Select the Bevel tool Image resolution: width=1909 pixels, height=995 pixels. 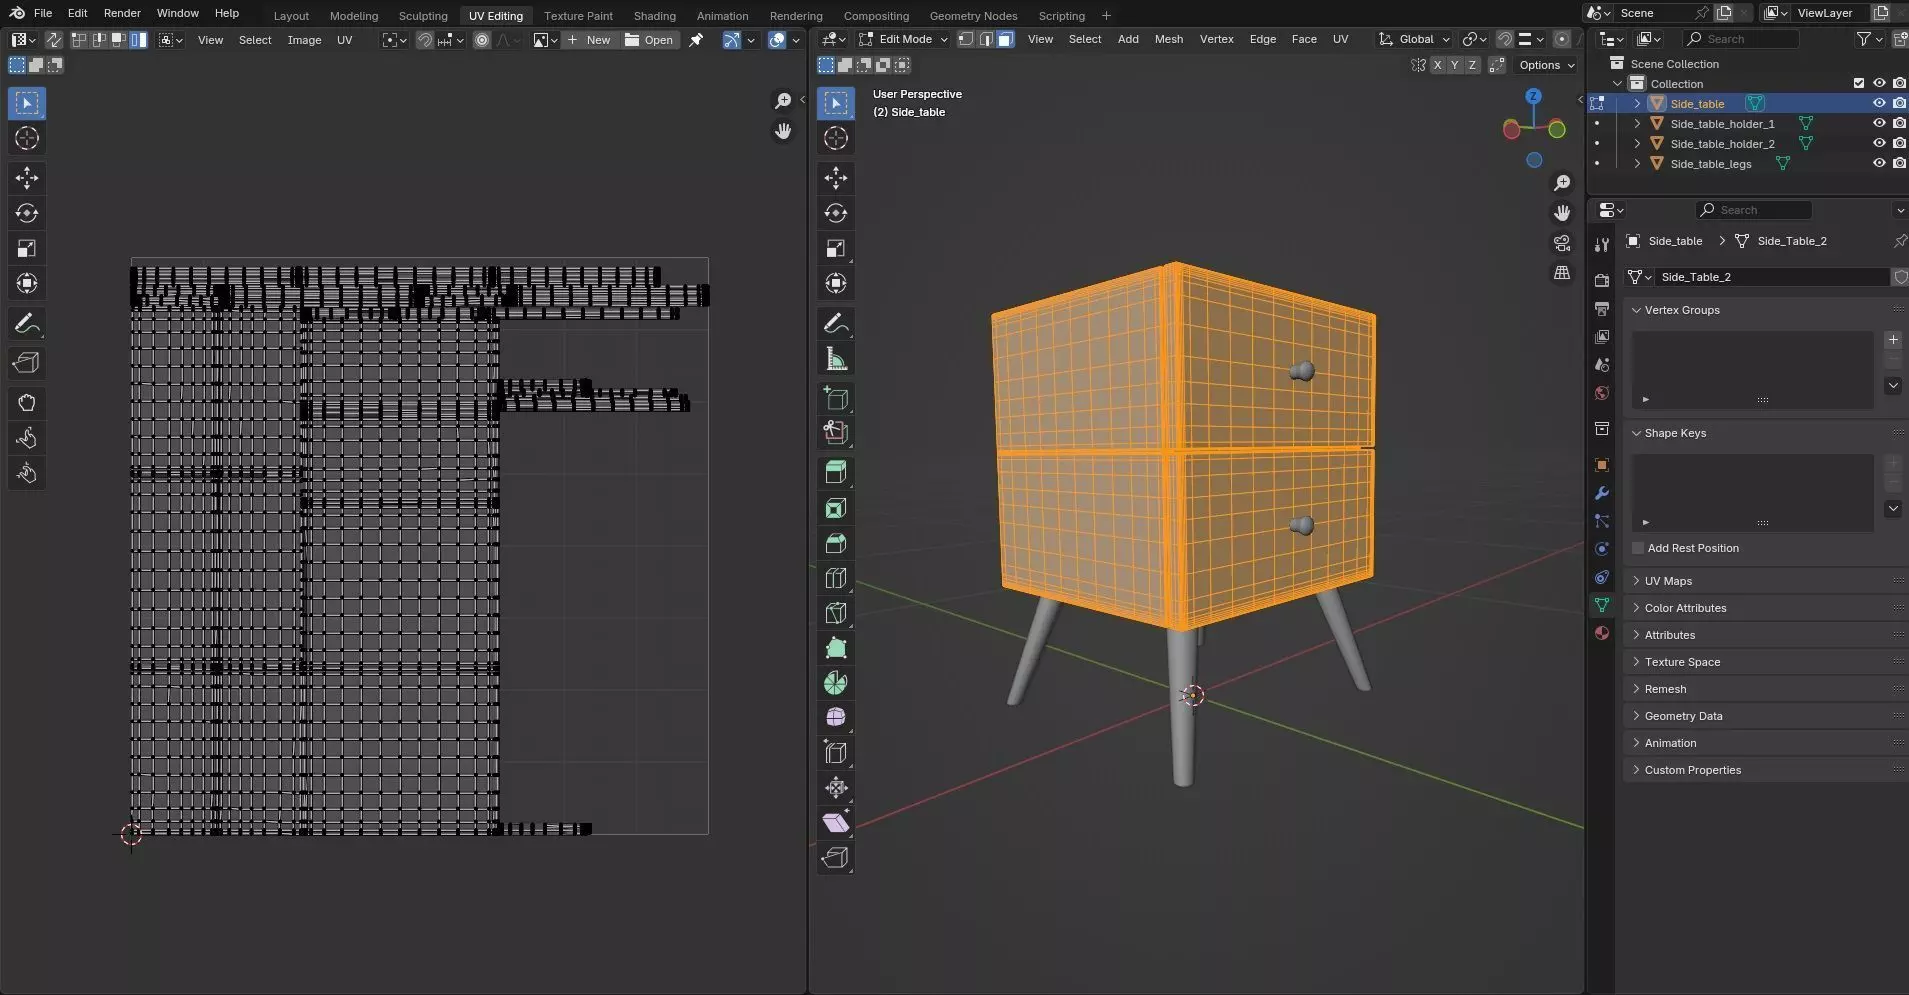(x=836, y=543)
